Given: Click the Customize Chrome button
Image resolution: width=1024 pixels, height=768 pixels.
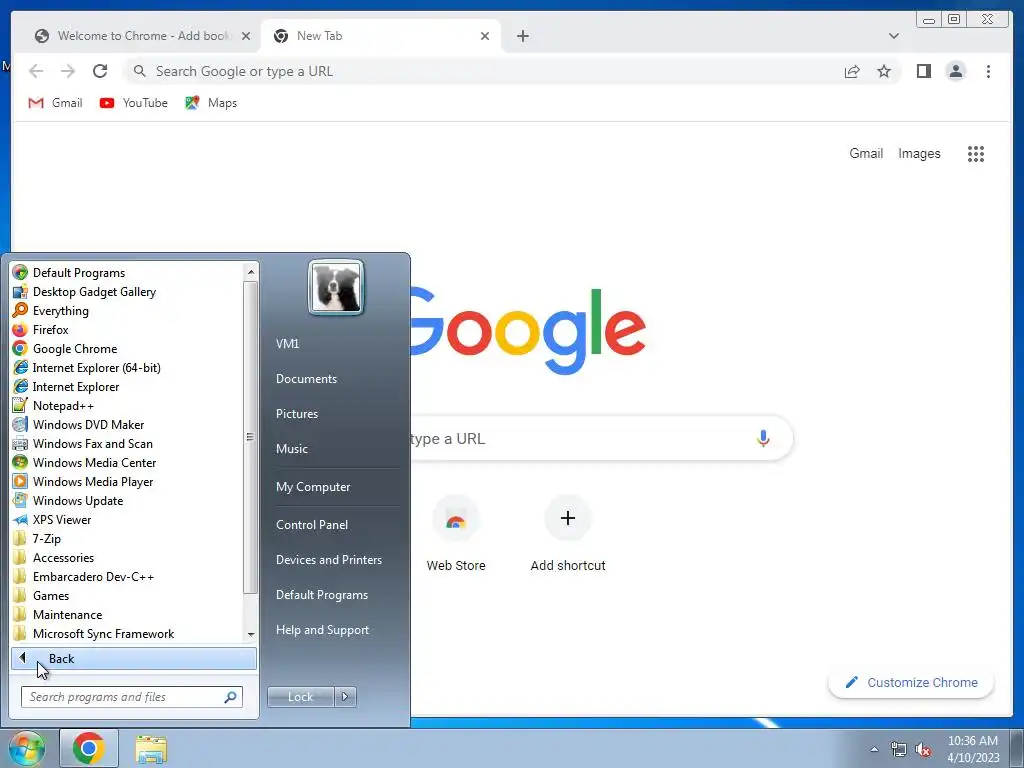Looking at the screenshot, I should pos(911,682).
